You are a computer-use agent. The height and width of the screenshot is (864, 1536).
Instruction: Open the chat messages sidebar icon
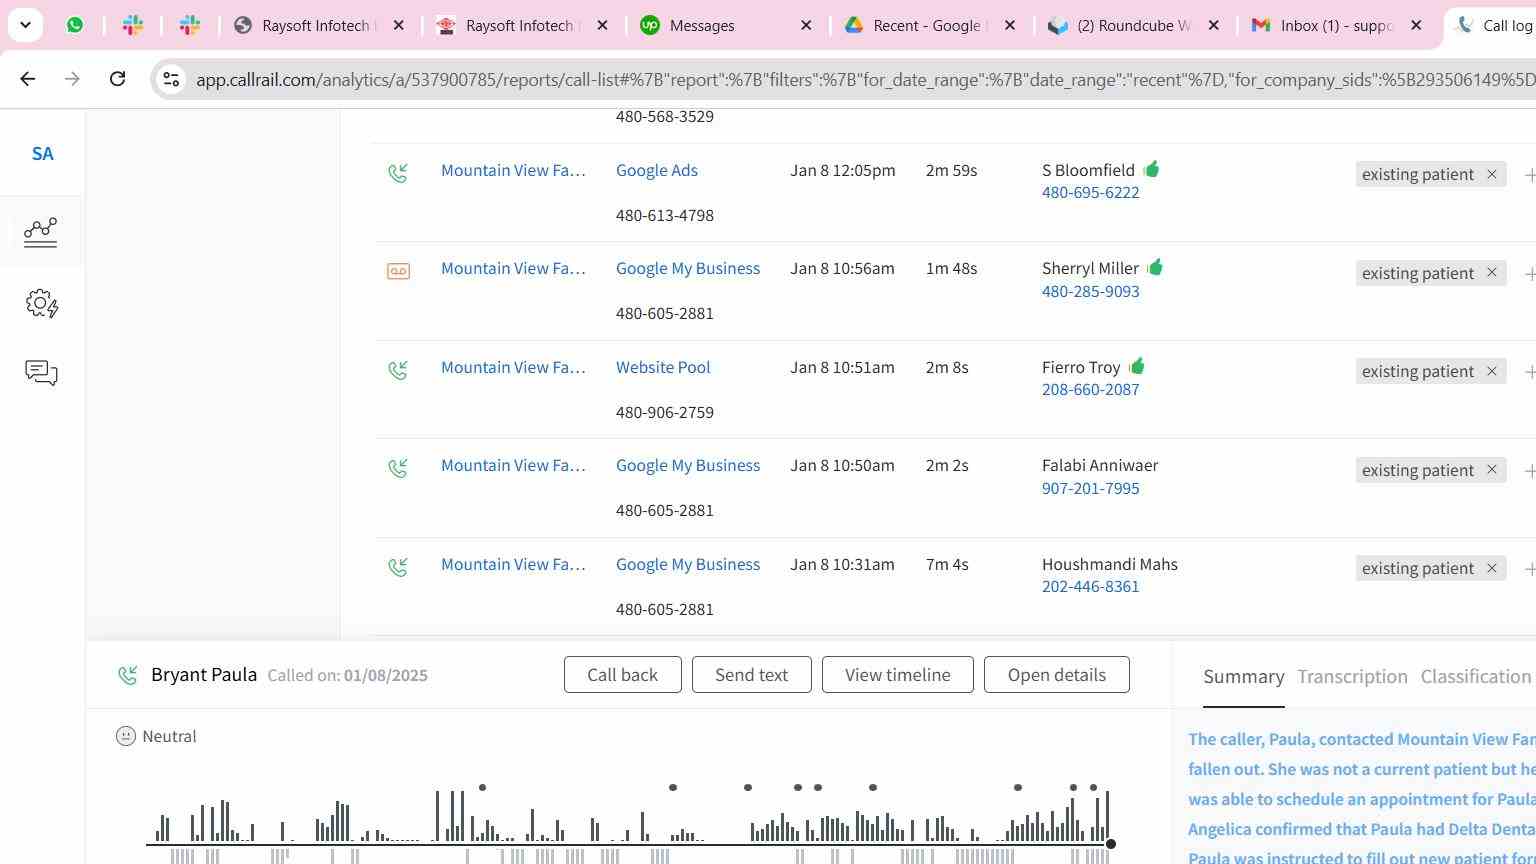click(41, 373)
